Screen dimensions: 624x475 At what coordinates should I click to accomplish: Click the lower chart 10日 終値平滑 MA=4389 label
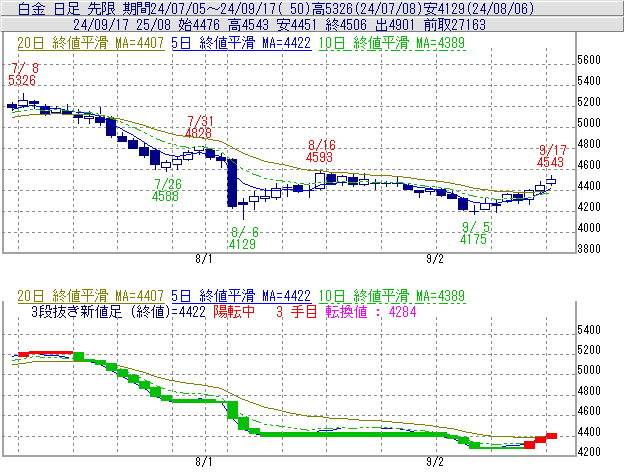(x=392, y=296)
